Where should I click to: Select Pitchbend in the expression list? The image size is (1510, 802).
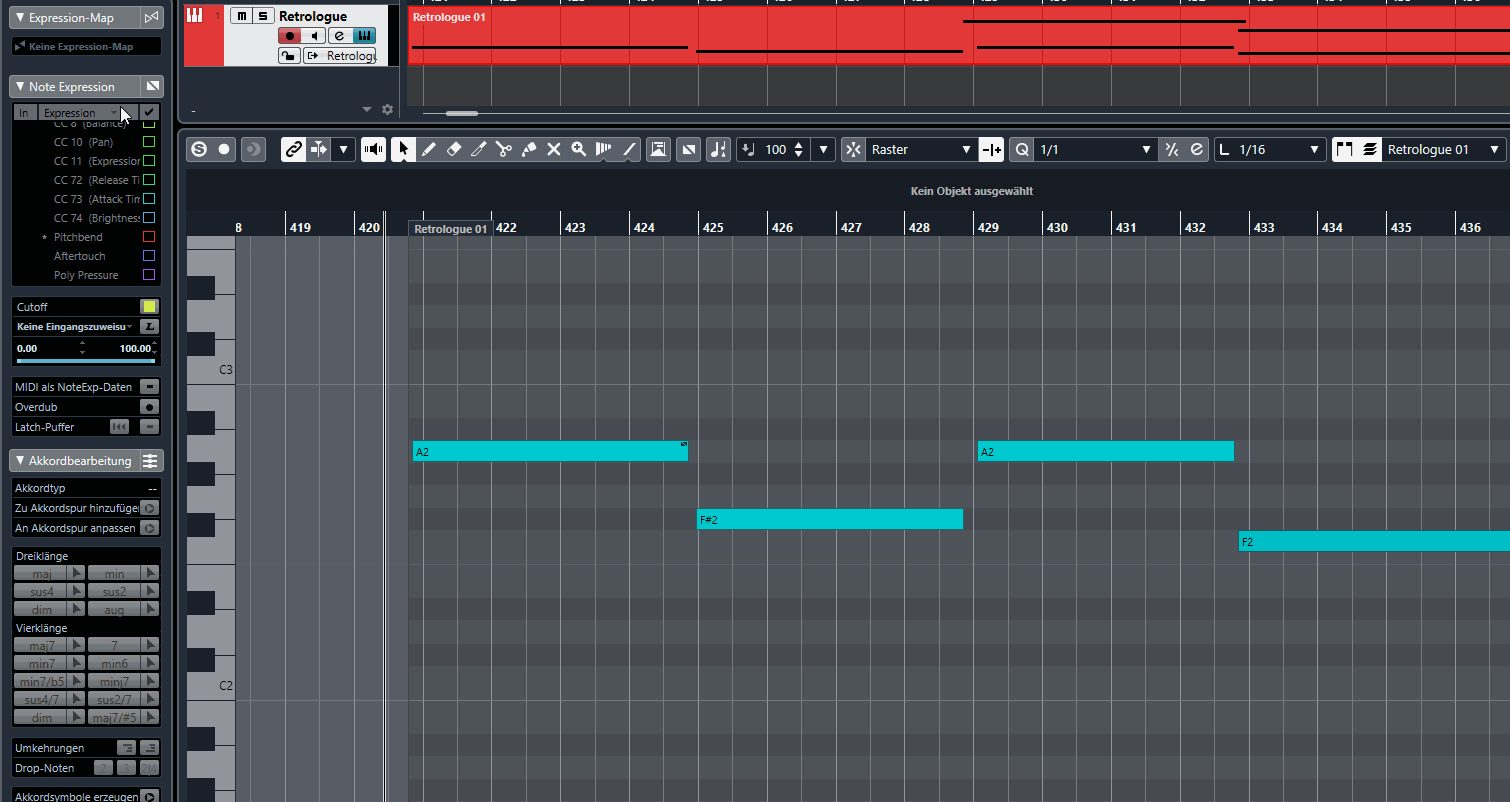tap(78, 237)
